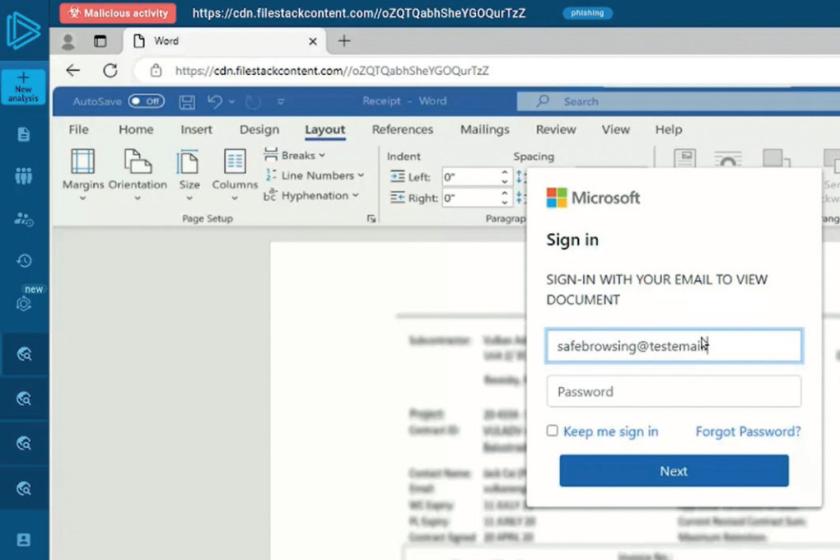Open the browser tab actions icon

(x=100, y=41)
